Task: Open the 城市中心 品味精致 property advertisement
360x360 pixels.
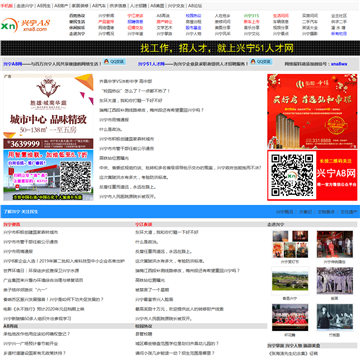Action: click(x=48, y=111)
